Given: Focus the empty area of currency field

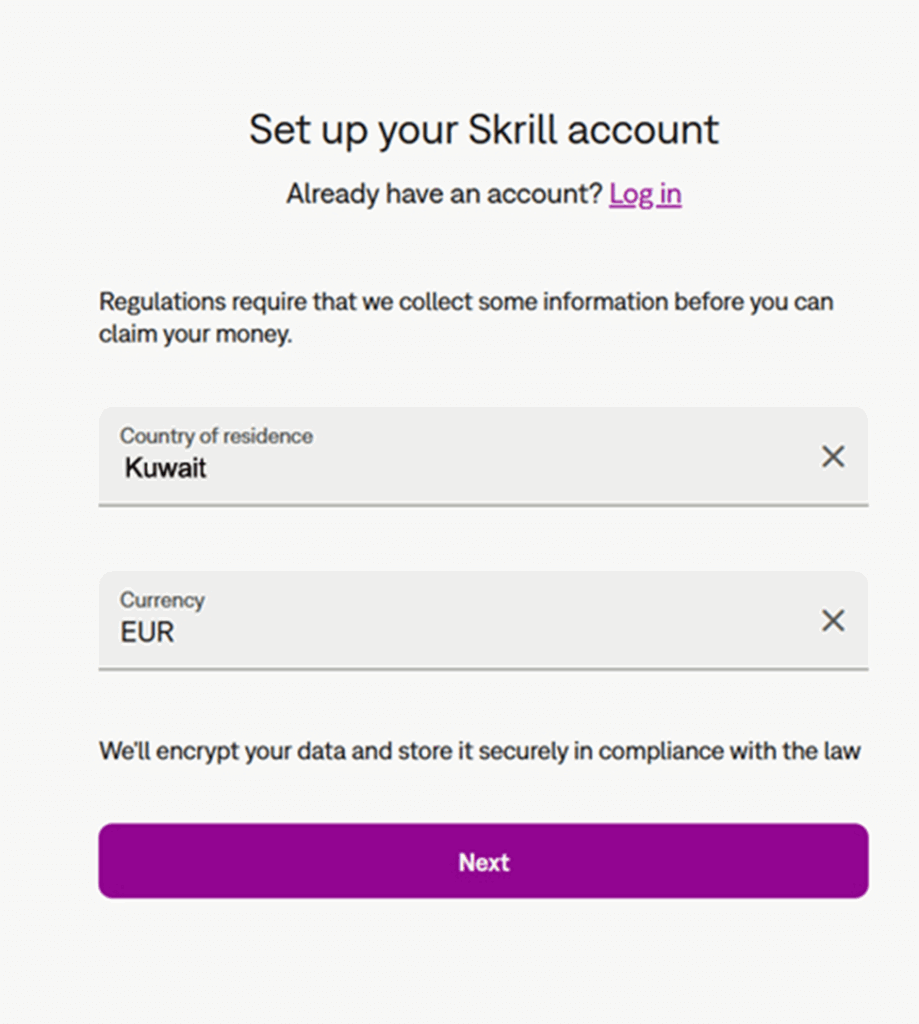Looking at the screenshot, I should coord(496,631).
